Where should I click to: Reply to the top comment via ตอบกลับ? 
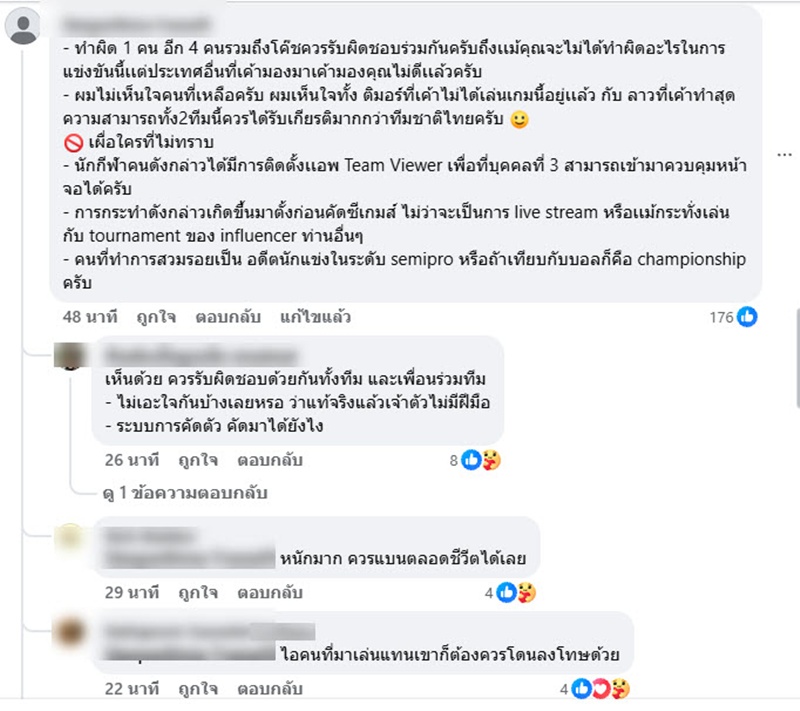[x=228, y=317]
